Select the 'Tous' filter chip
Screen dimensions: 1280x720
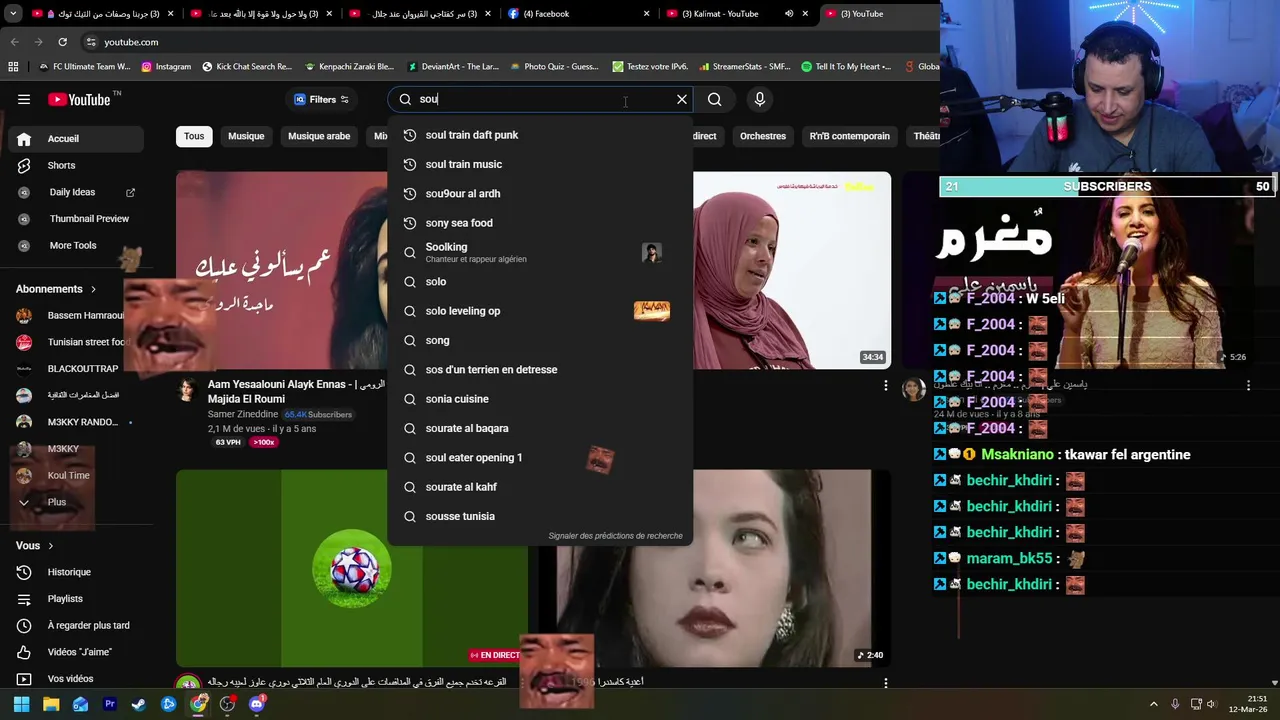194,136
